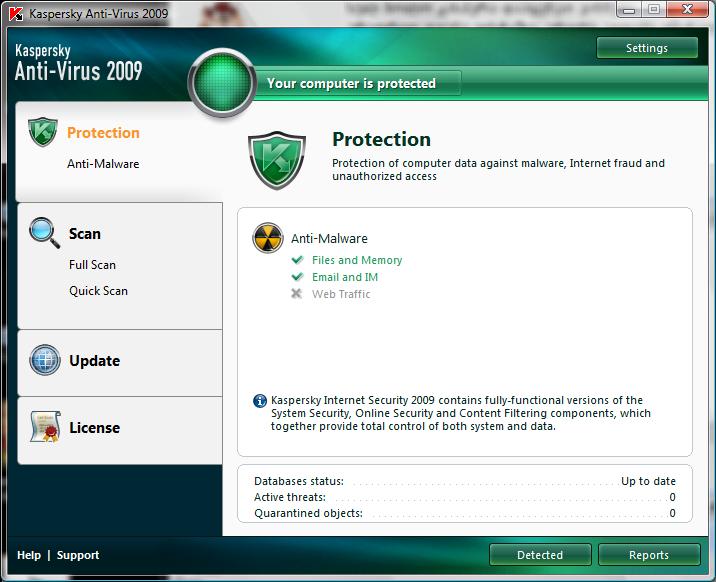The height and width of the screenshot is (582, 716).
Task: Open the Settings button
Action: pyautogui.click(x=647, y=48)
